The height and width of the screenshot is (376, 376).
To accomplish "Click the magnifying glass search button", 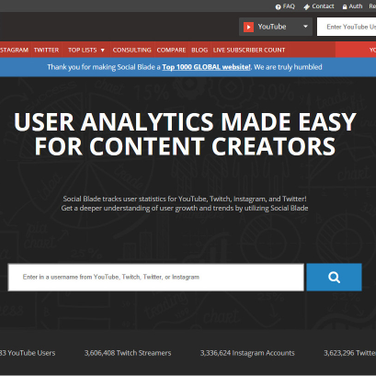I will pyautogui.click(x=334, y=277).
